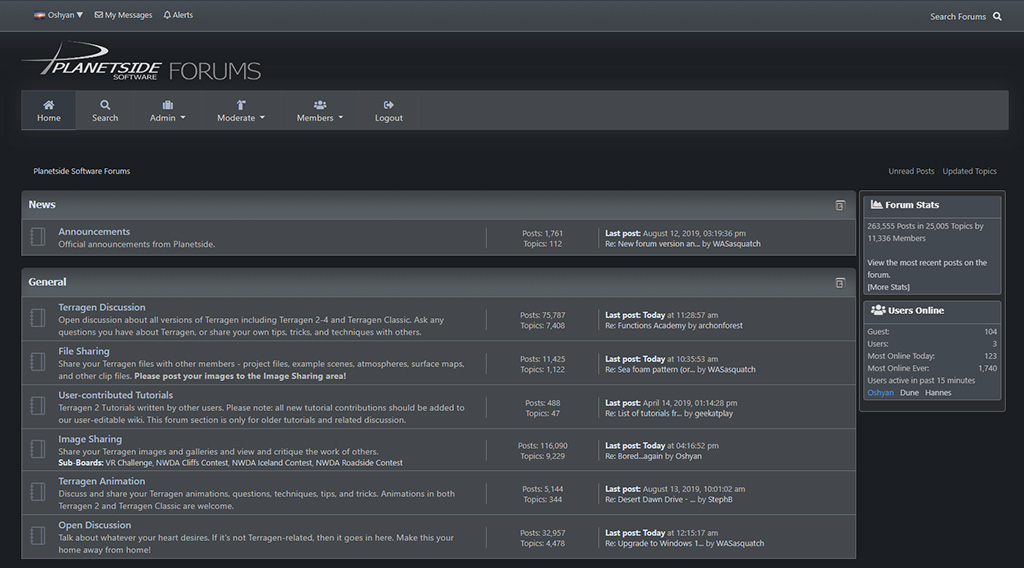Click the Admin briefcase icon

[168, 104]
